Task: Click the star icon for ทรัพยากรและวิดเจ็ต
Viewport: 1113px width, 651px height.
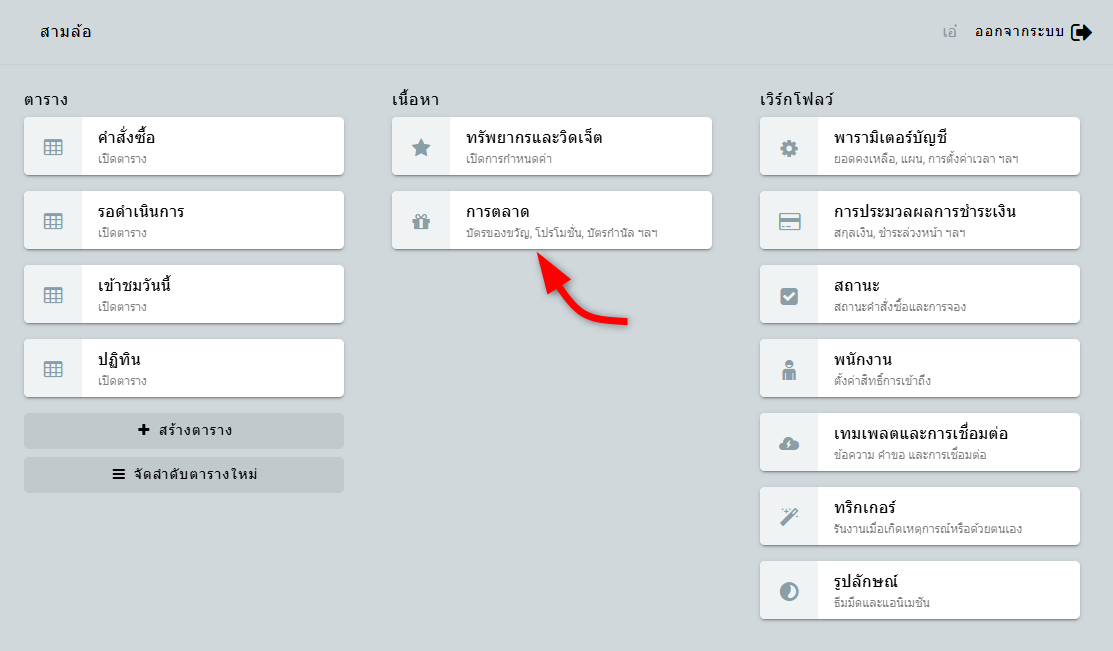Action: point(421,147)
